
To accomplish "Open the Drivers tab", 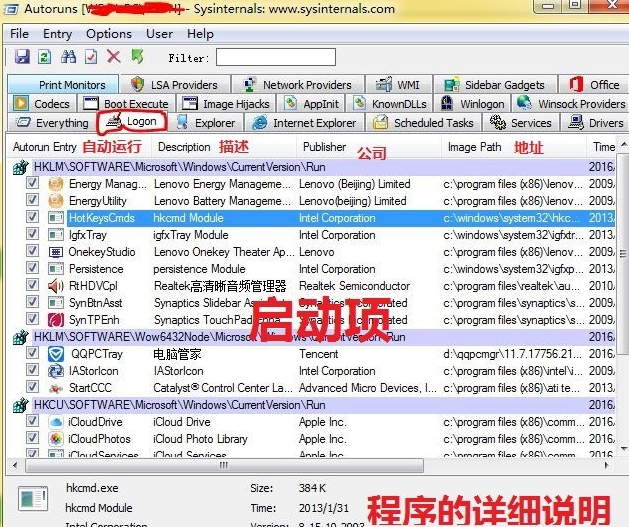I will click(x=596, y=123).
